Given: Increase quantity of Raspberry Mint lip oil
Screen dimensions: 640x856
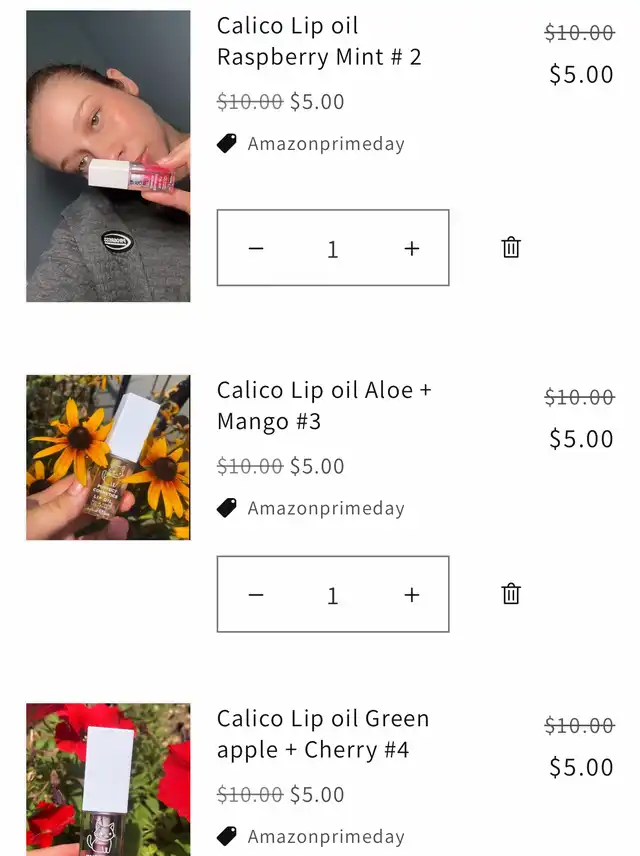Looking at the screenshot, I should pos(412,248).
